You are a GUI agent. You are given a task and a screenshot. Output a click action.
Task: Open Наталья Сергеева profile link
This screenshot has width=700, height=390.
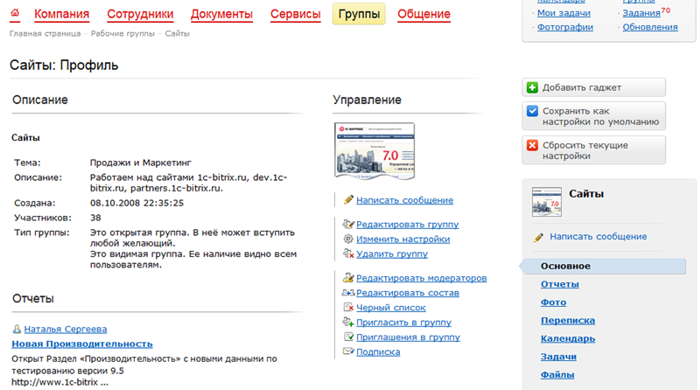point(65,329)
